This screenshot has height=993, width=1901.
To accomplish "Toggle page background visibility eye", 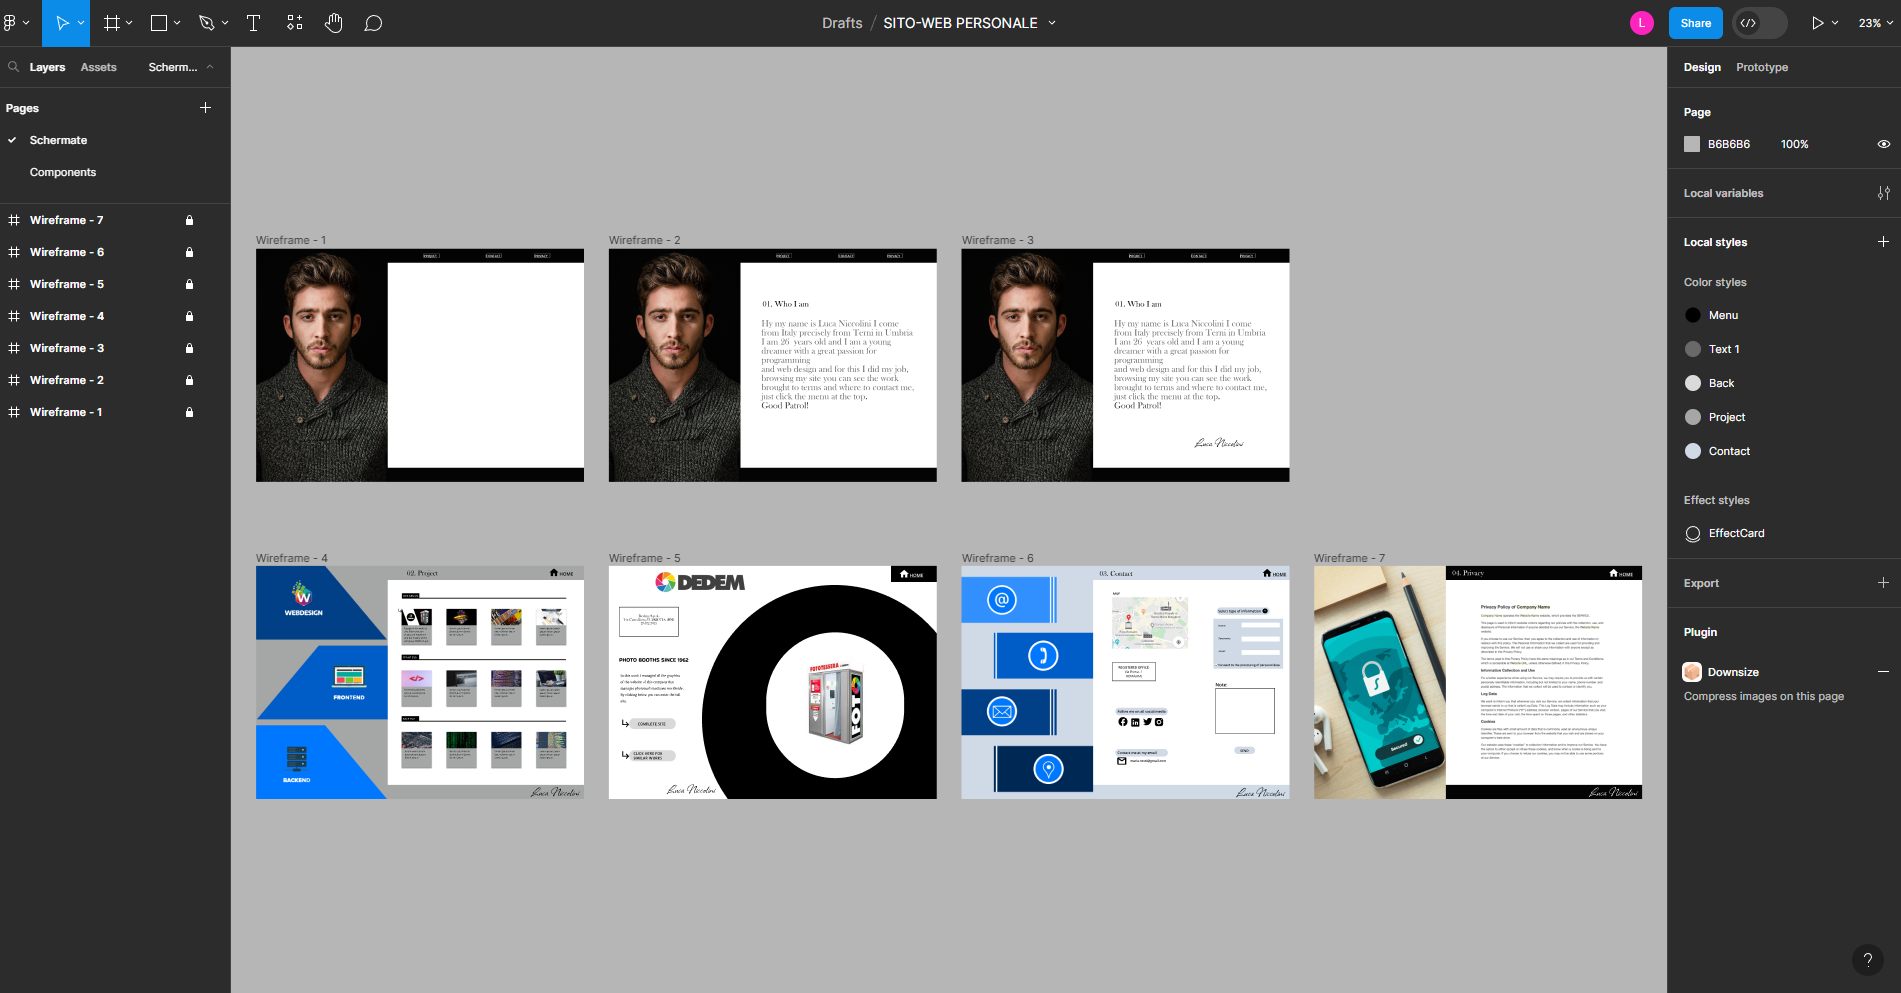I will click(x=1883, y=144).
